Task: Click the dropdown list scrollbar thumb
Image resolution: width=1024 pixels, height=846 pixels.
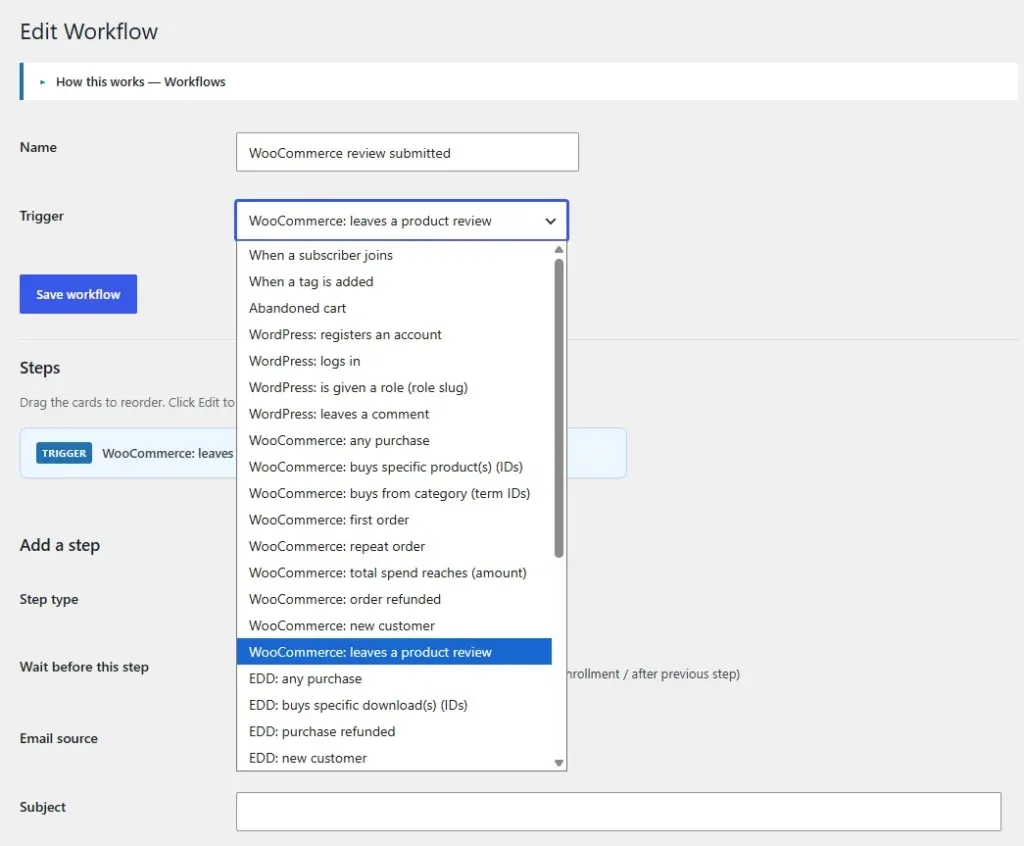Action: coord(558,408)
